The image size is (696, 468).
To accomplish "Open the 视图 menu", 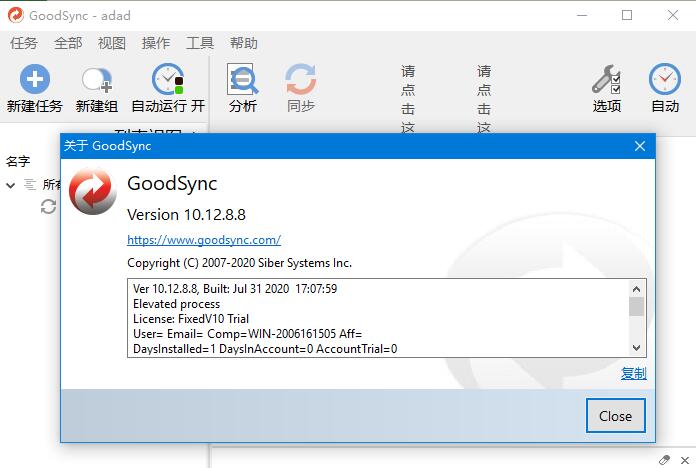I will 112,43.
